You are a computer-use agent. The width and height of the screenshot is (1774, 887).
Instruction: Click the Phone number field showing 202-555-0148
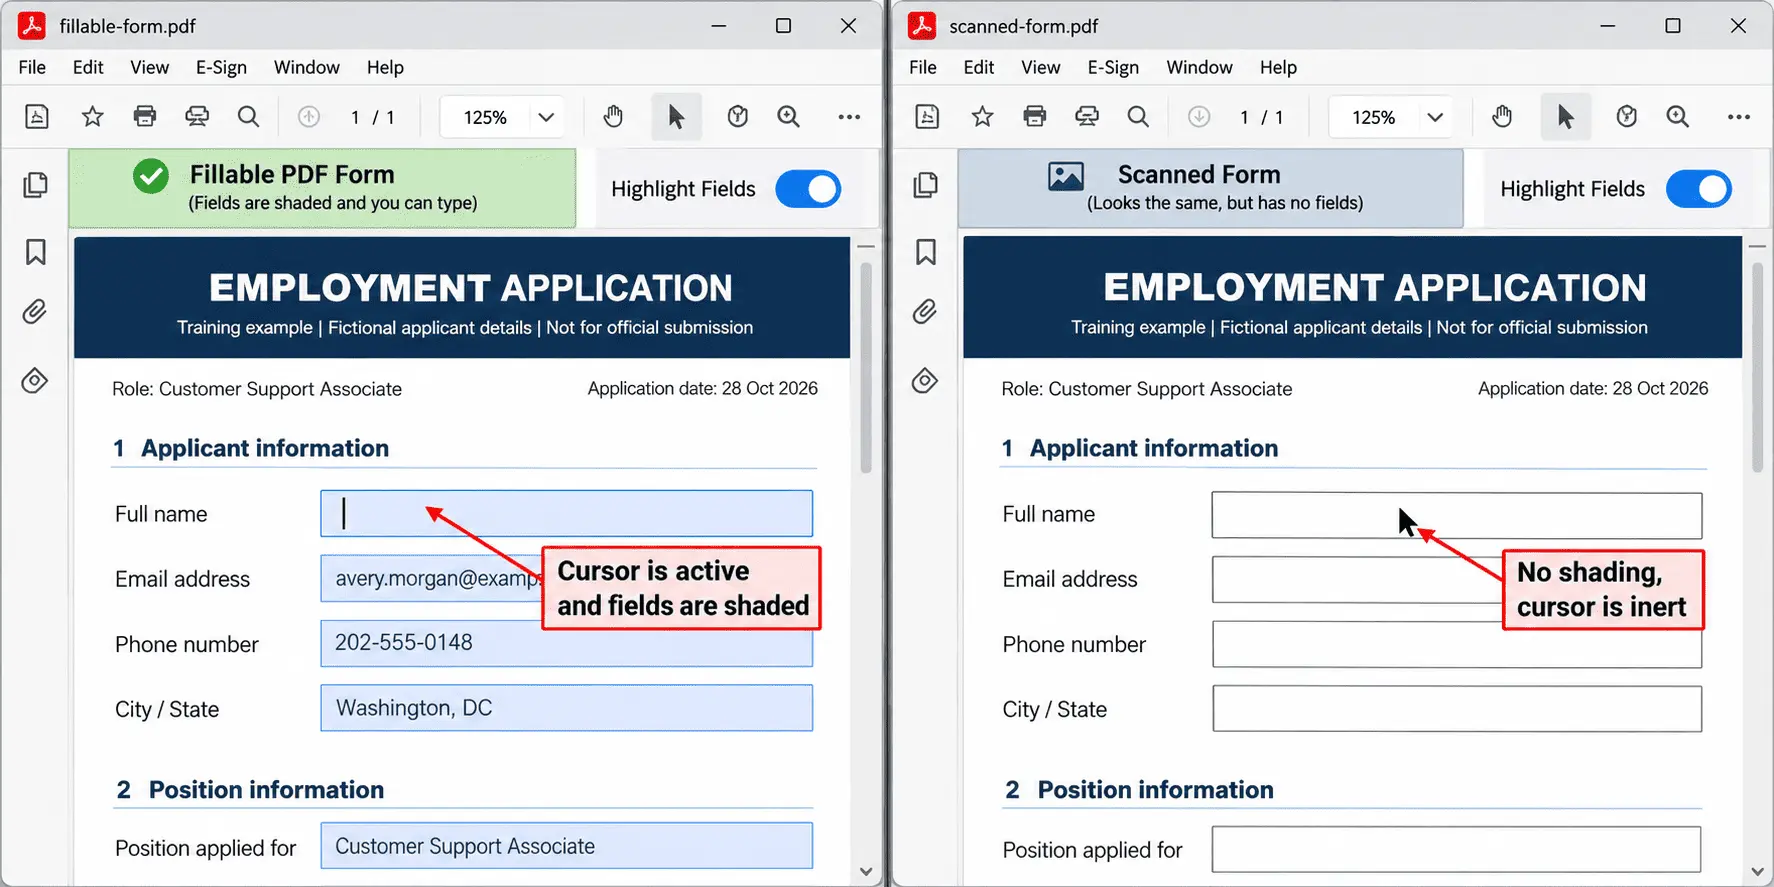coord(566,643)
